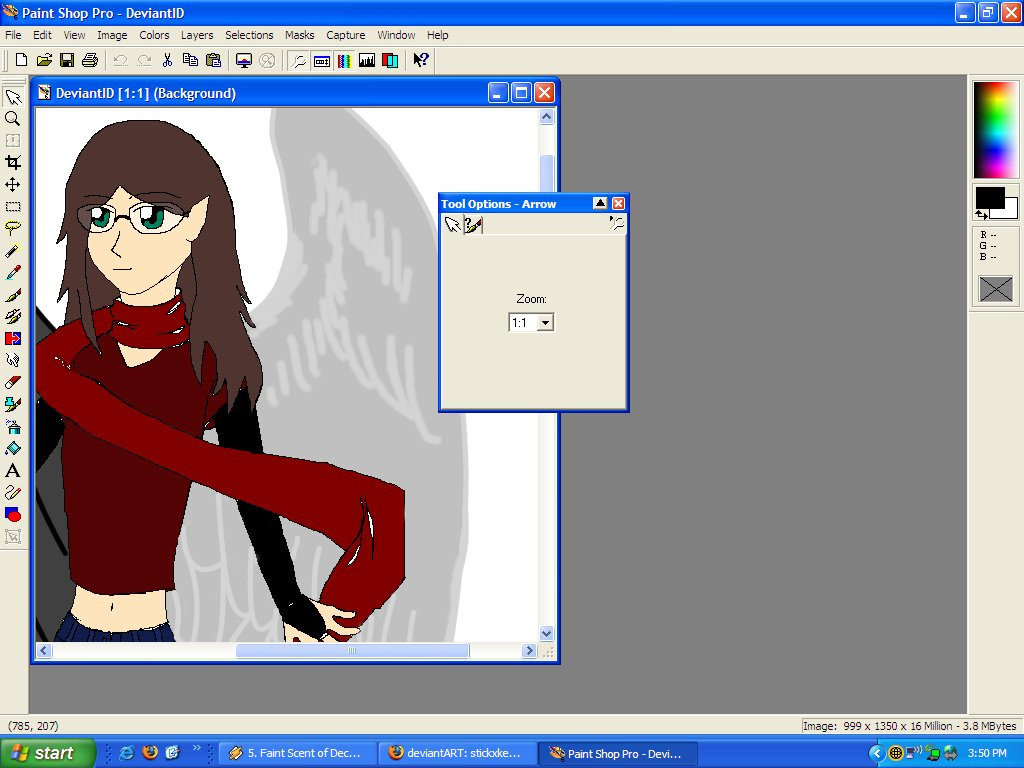Open the Layers menu

coord(197,35)
